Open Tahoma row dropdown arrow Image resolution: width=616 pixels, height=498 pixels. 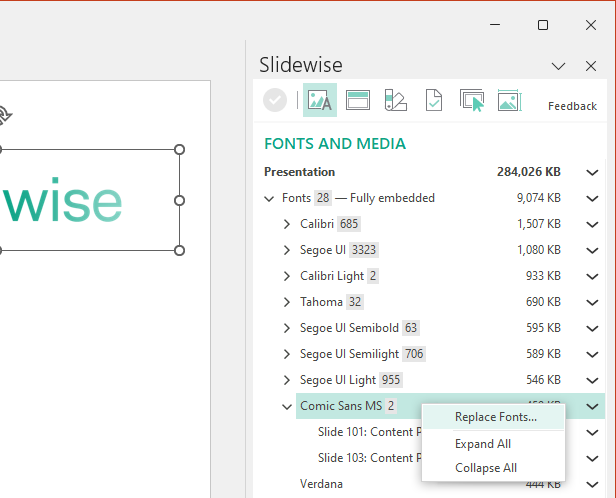tap(592, 302)
